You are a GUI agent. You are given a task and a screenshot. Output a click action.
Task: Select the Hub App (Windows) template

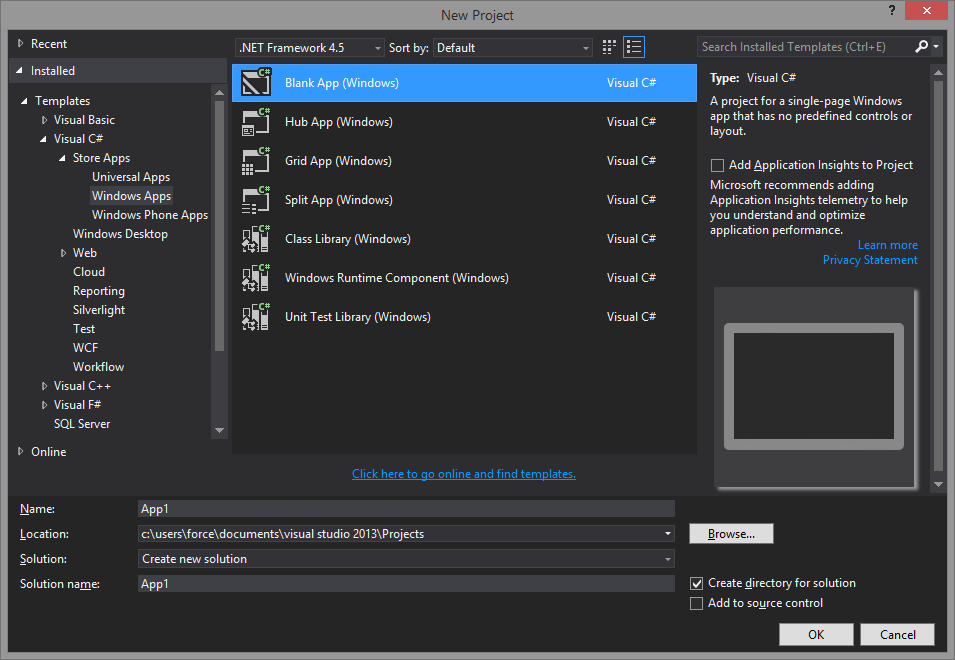click(340, 121)
